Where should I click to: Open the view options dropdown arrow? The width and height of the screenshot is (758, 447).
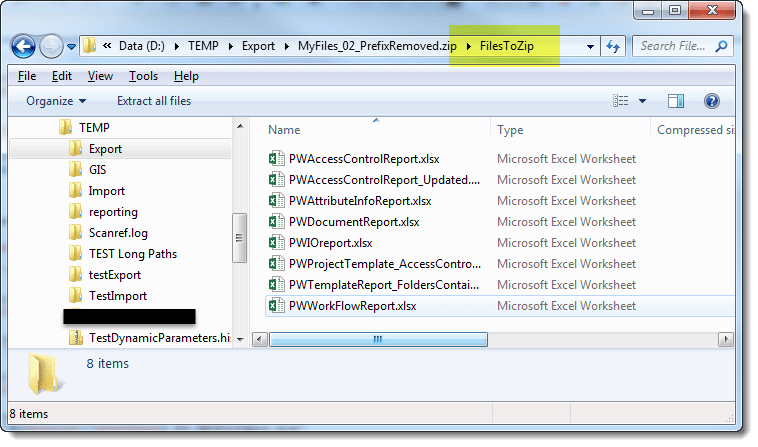click(x=642, y=101)
